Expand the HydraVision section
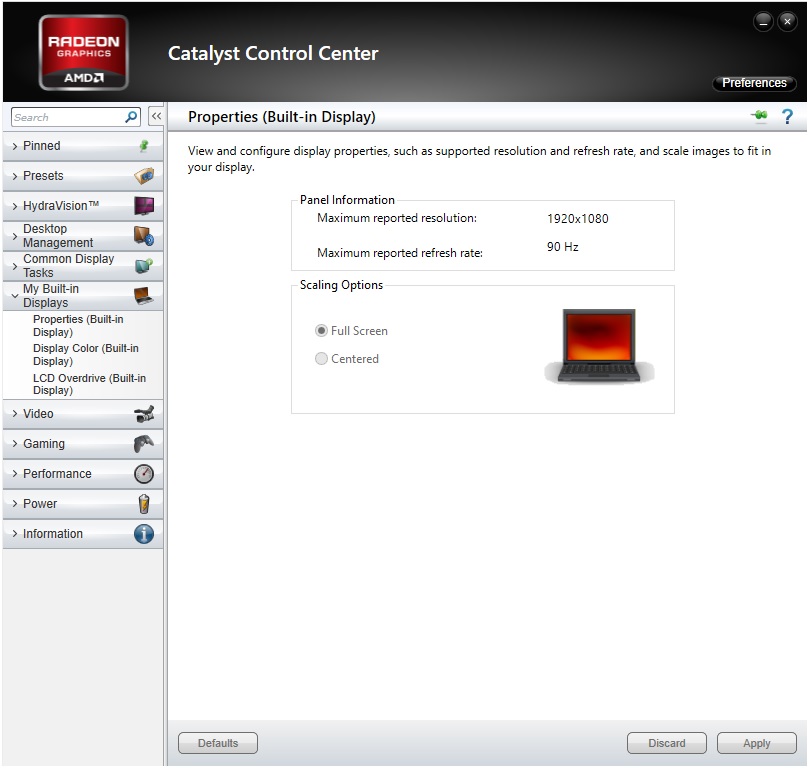 click(83, 206)
